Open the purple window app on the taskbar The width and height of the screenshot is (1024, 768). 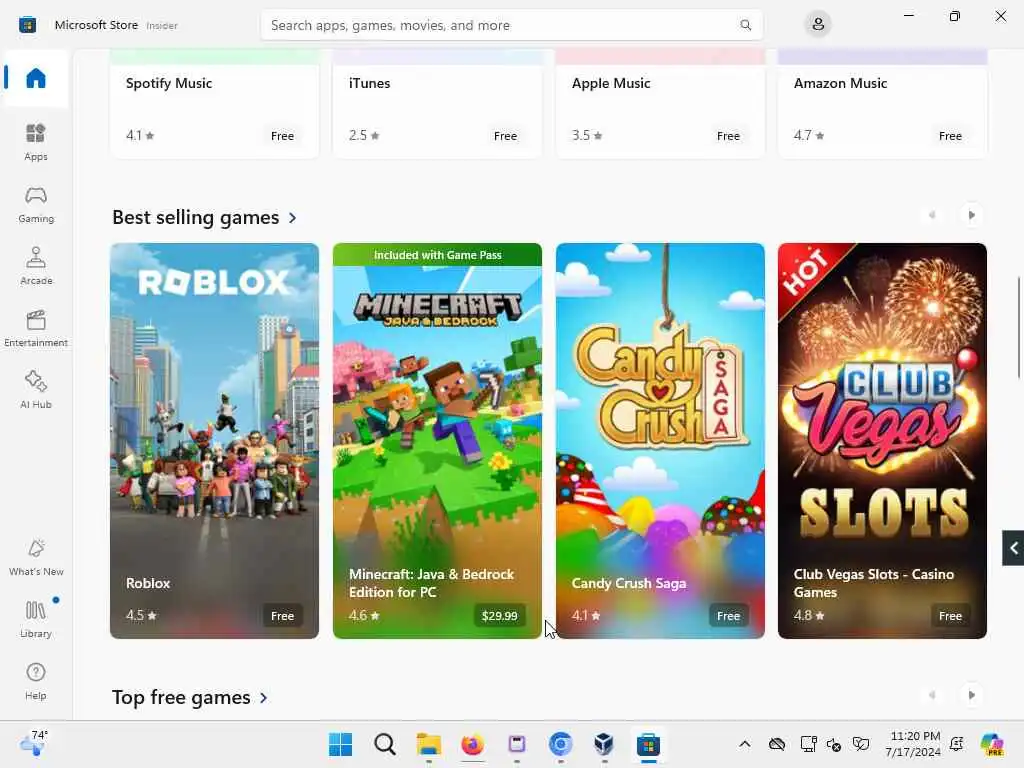click(x=517, y=744)
